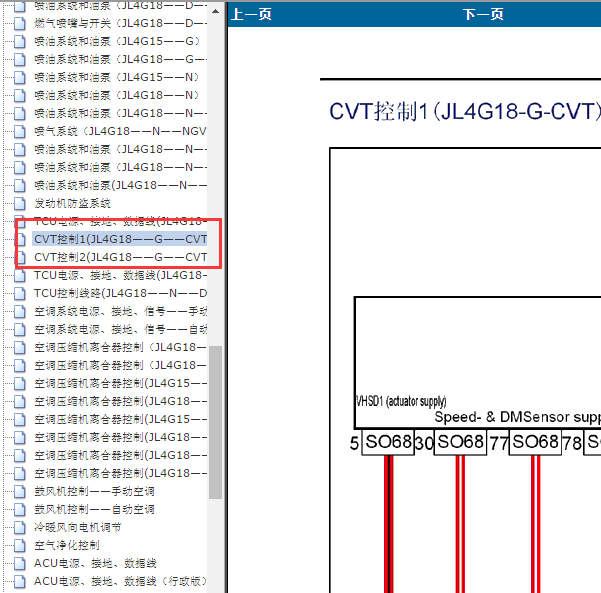This screenshot has width=601, height=593.
Task: Click the document icon beside 发动机防盗系统
Action: click(x=20, y=204)
